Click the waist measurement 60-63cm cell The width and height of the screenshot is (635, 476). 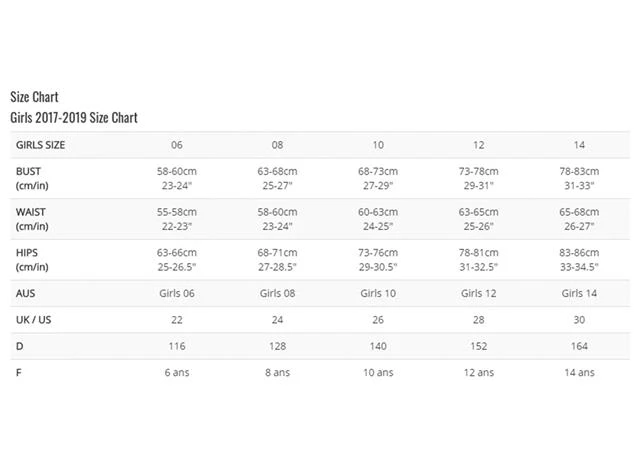(x=378, y=212)
